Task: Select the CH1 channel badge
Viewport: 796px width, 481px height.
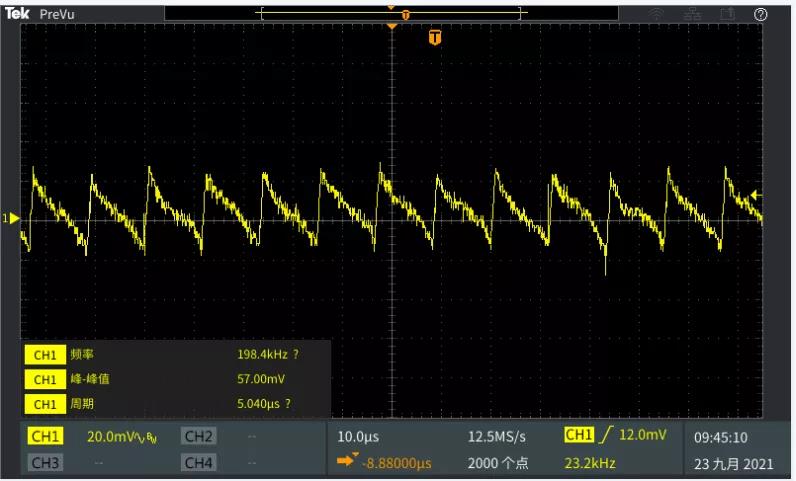Action: coord(45,436)
